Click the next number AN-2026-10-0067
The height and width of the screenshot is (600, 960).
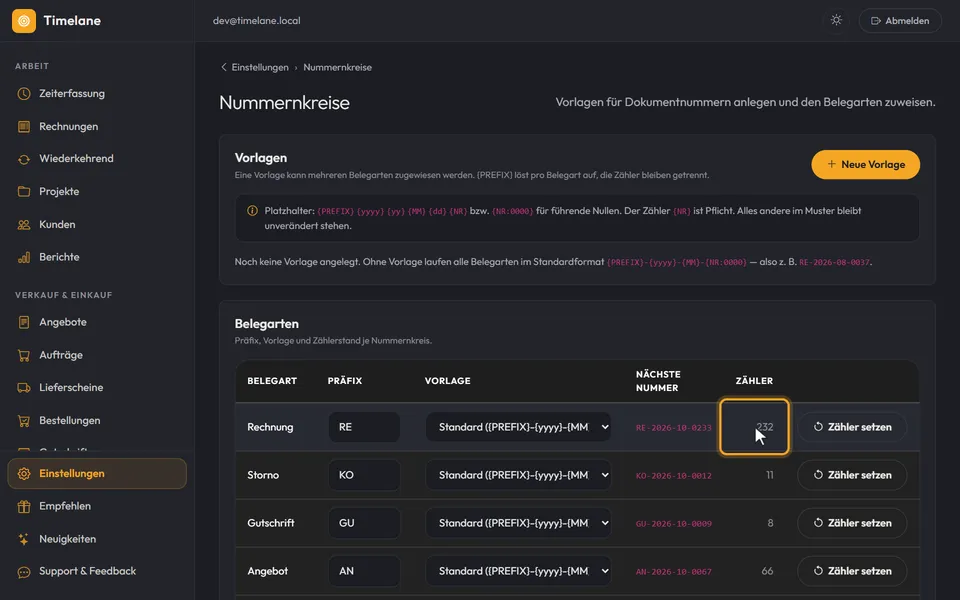tap(673, 572)
